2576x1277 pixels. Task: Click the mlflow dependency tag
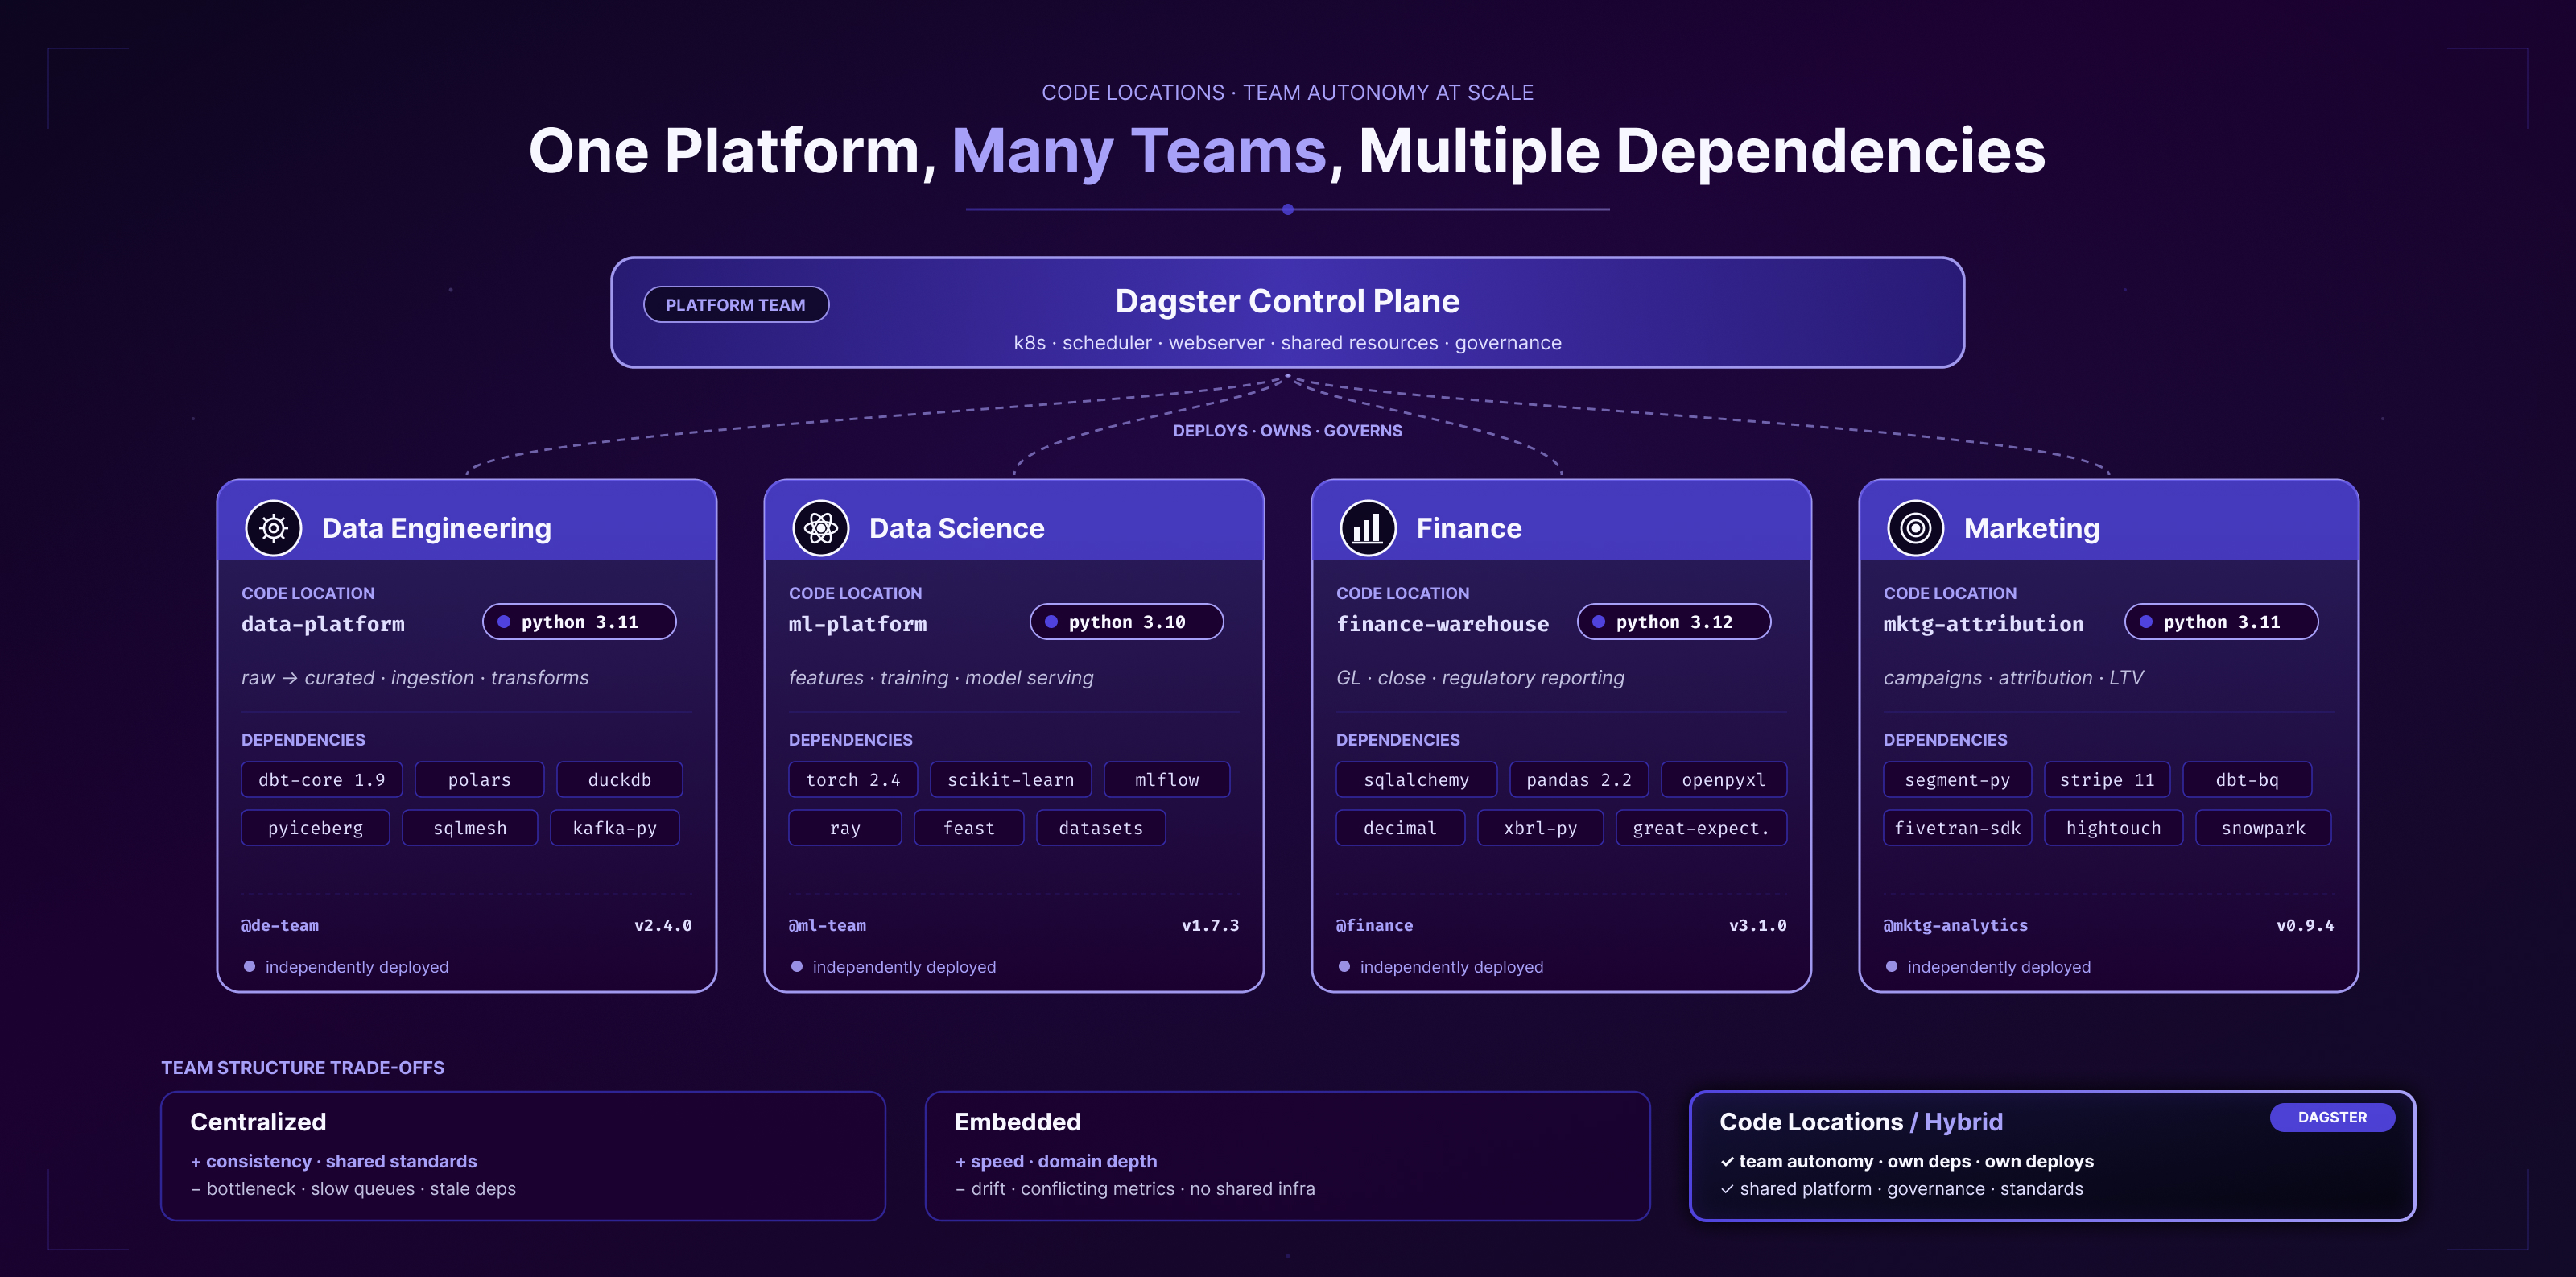tap(1167, 780)
